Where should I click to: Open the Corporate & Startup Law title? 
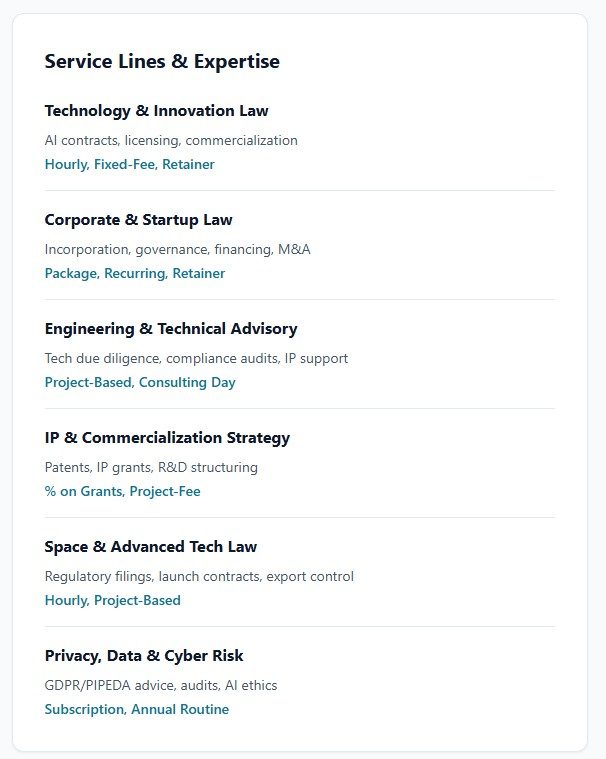(x=138, y=220)
